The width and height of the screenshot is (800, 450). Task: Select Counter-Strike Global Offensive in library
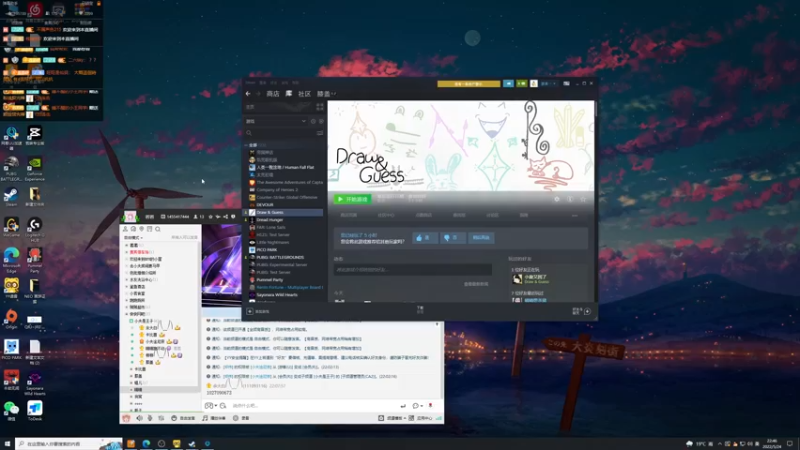285,197
